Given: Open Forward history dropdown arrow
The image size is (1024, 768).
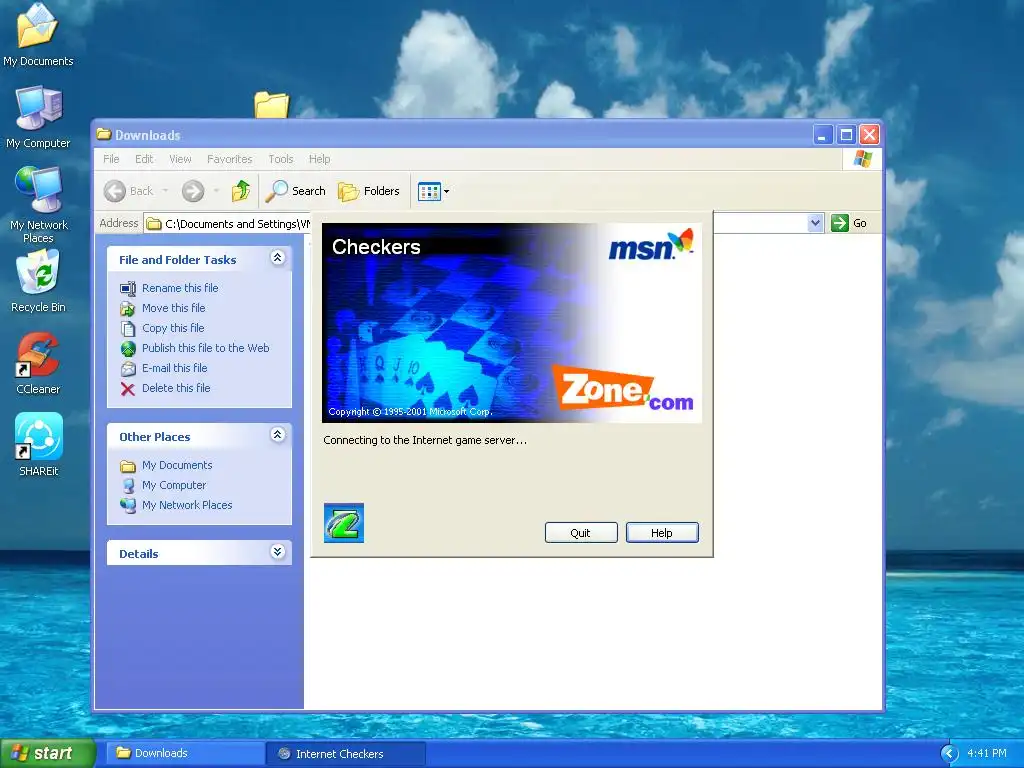Looking at the screenshot, I should click(216, 191).
